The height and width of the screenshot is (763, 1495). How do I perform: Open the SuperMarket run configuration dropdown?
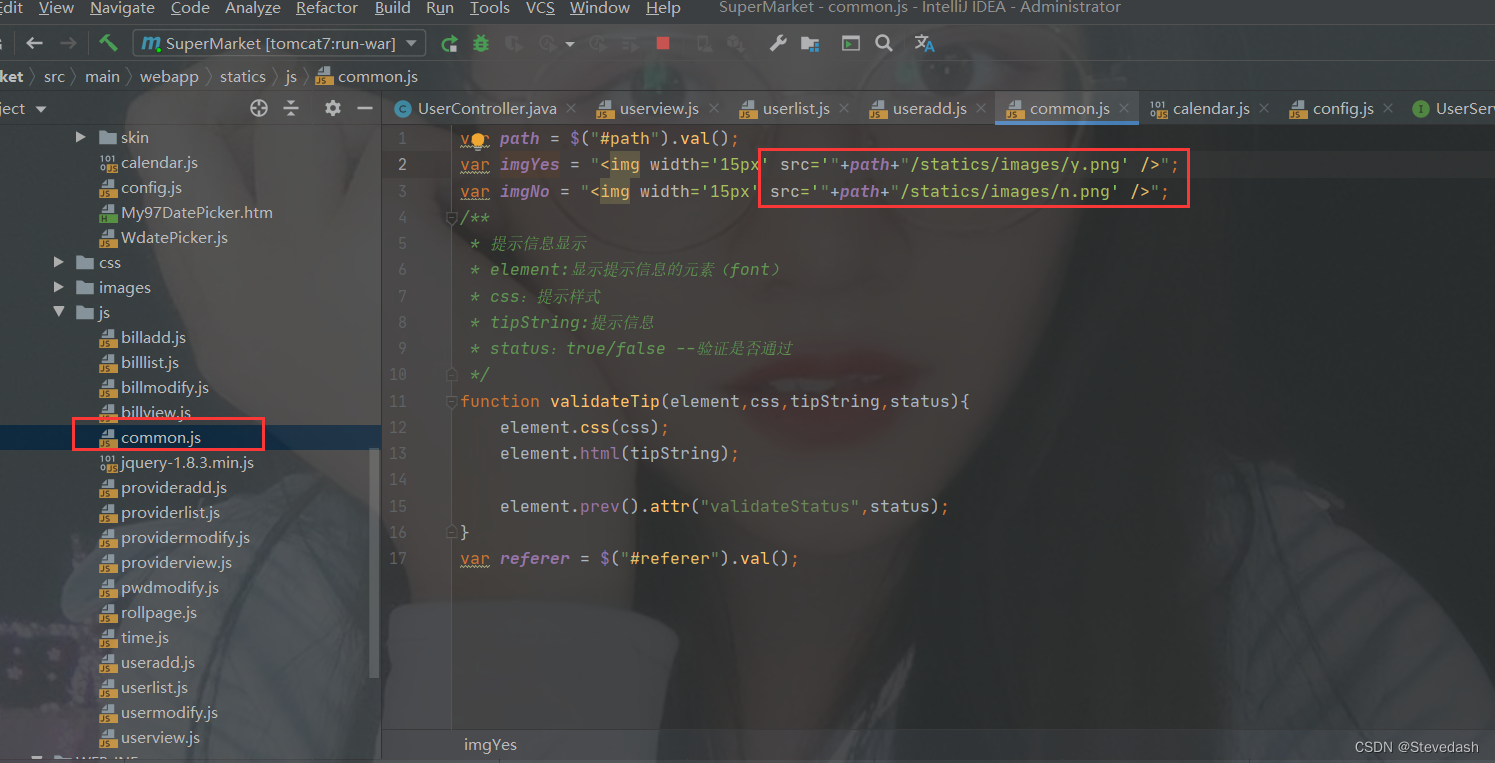[x=282, y=43]
